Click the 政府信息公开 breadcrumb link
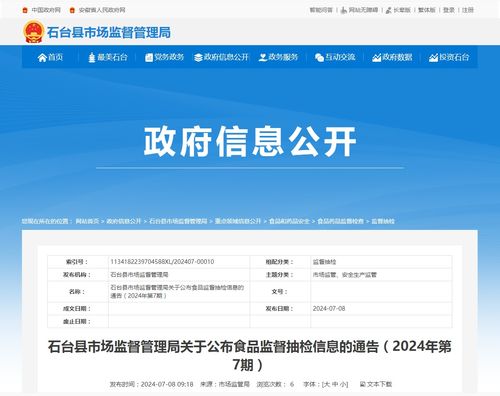 [124, 221]
